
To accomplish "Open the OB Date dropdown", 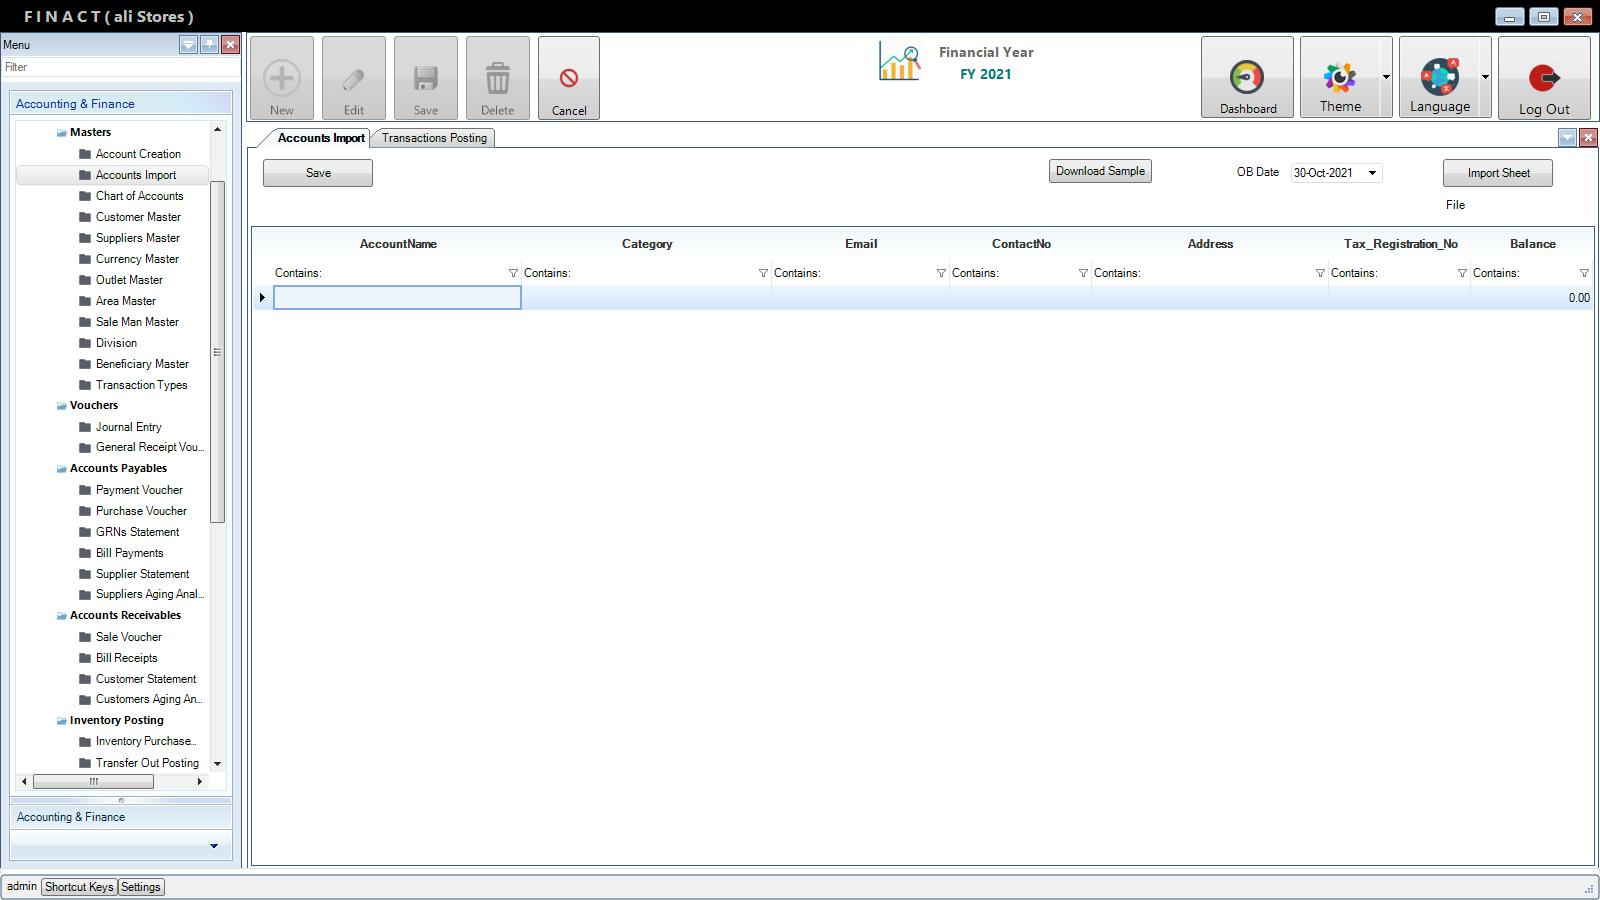I will click(1372, 173).
